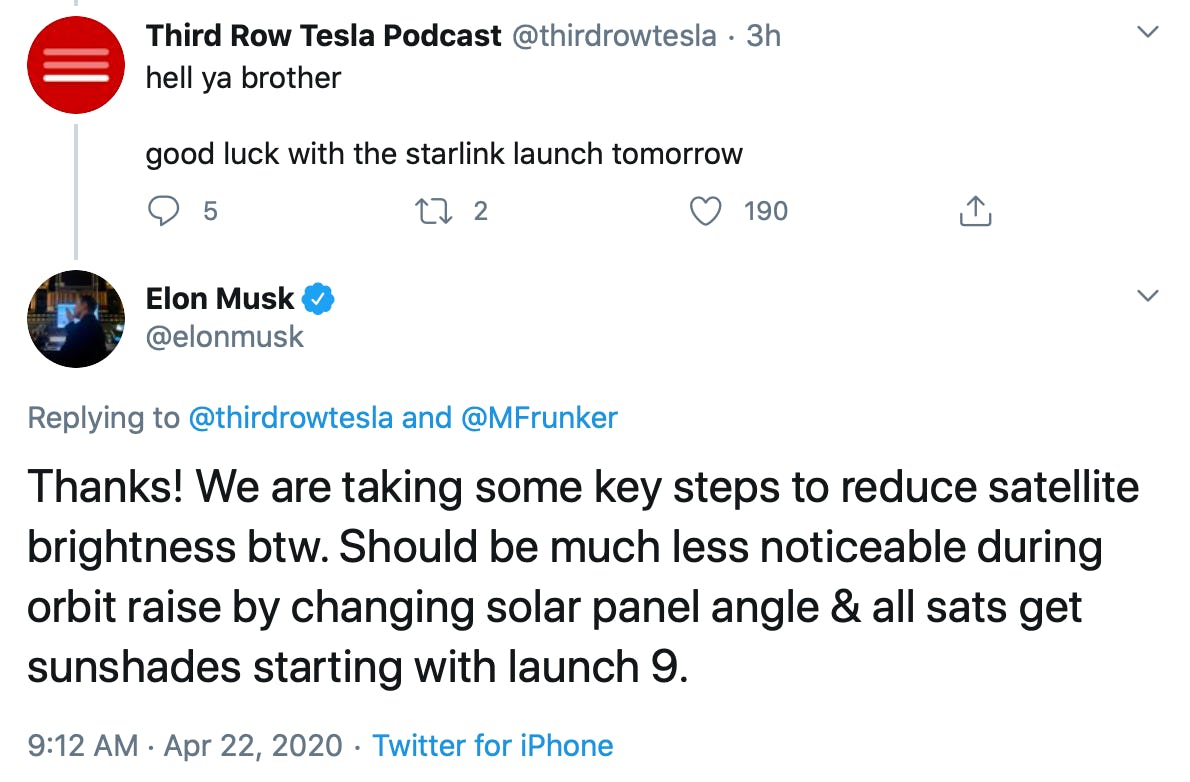
Task: Click the @thirdrowtesla handle beside the podcast name
Action: click(x=614, y=36)
